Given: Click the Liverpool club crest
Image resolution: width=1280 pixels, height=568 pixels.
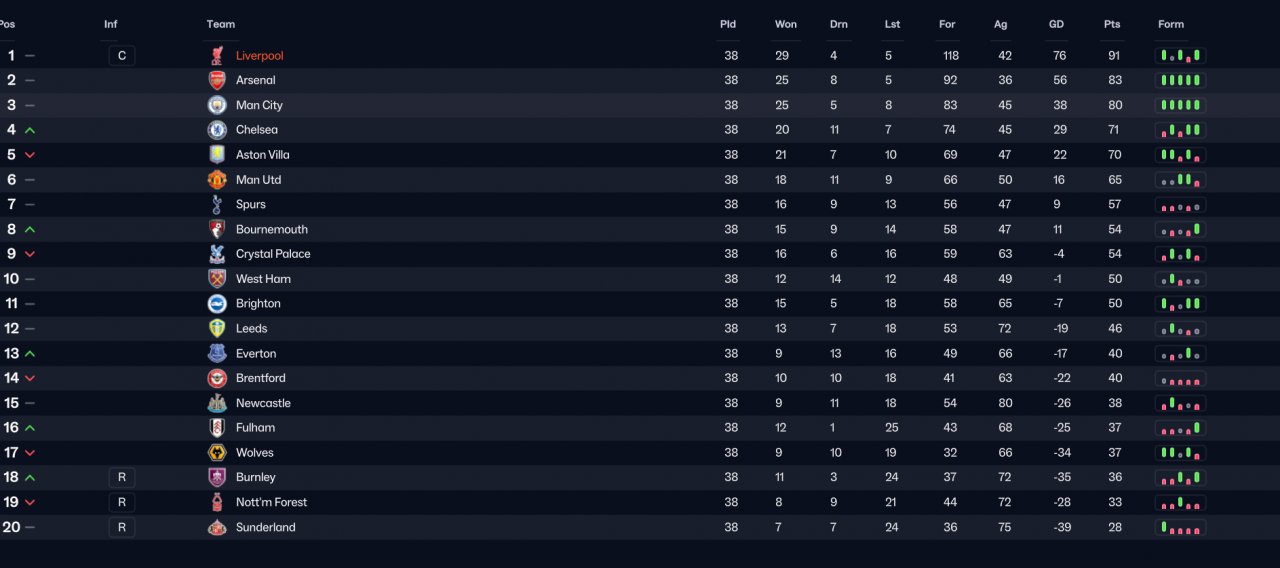Looking at the screenshot, I should coord(217,56).
